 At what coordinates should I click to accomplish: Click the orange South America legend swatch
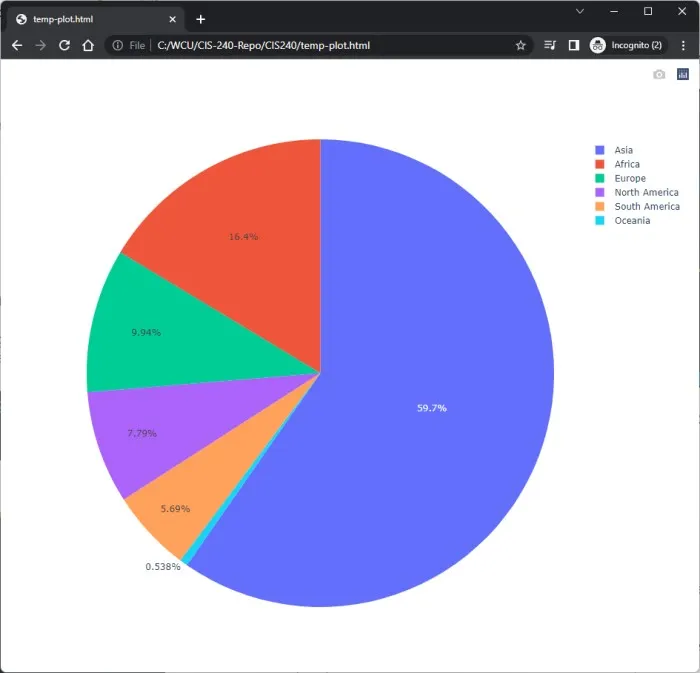600,207
